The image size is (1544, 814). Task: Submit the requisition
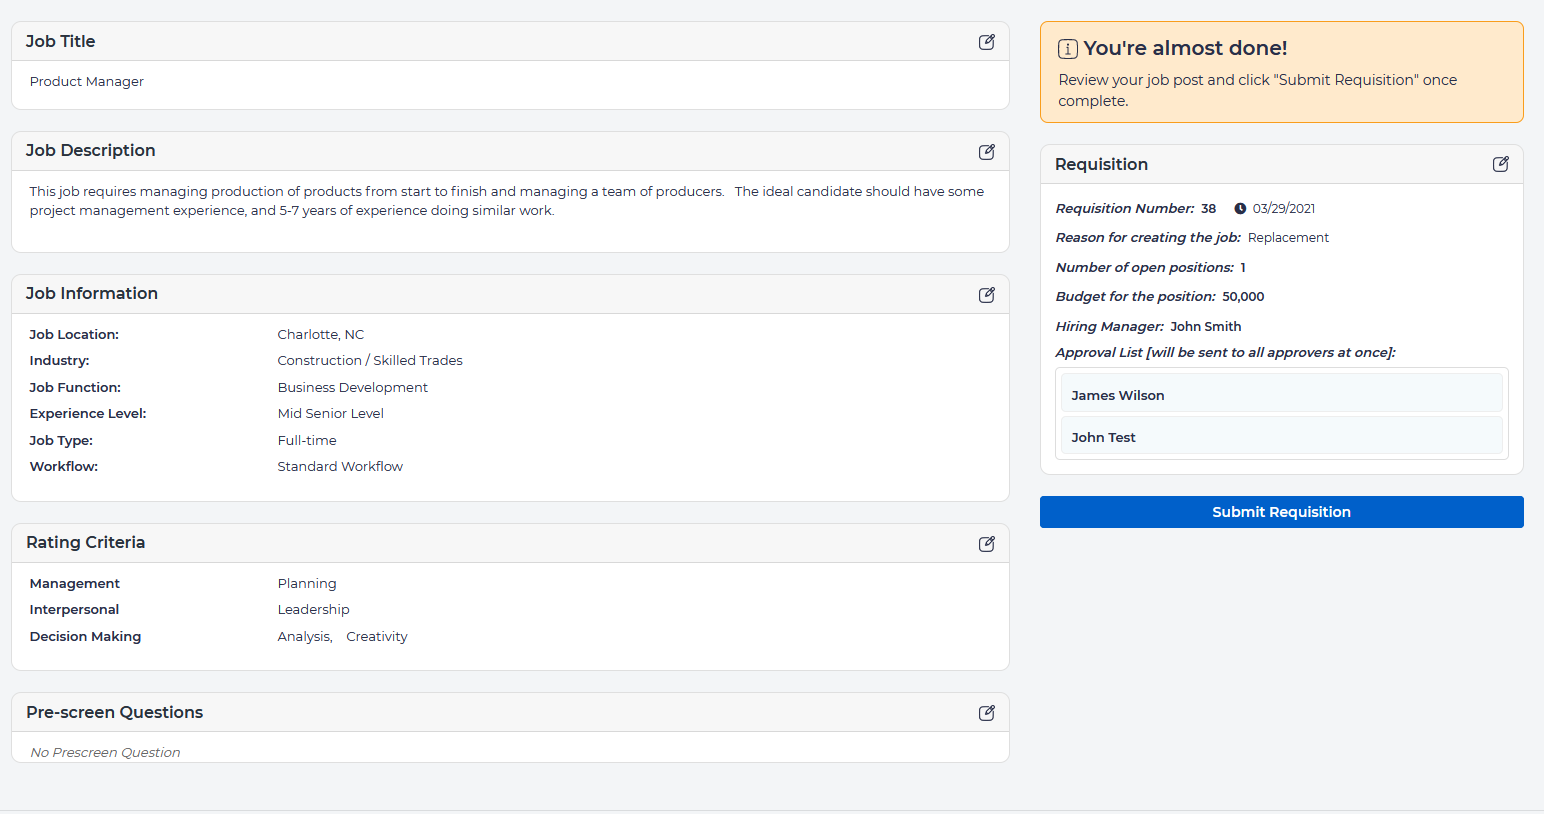tap(1281, 512)
